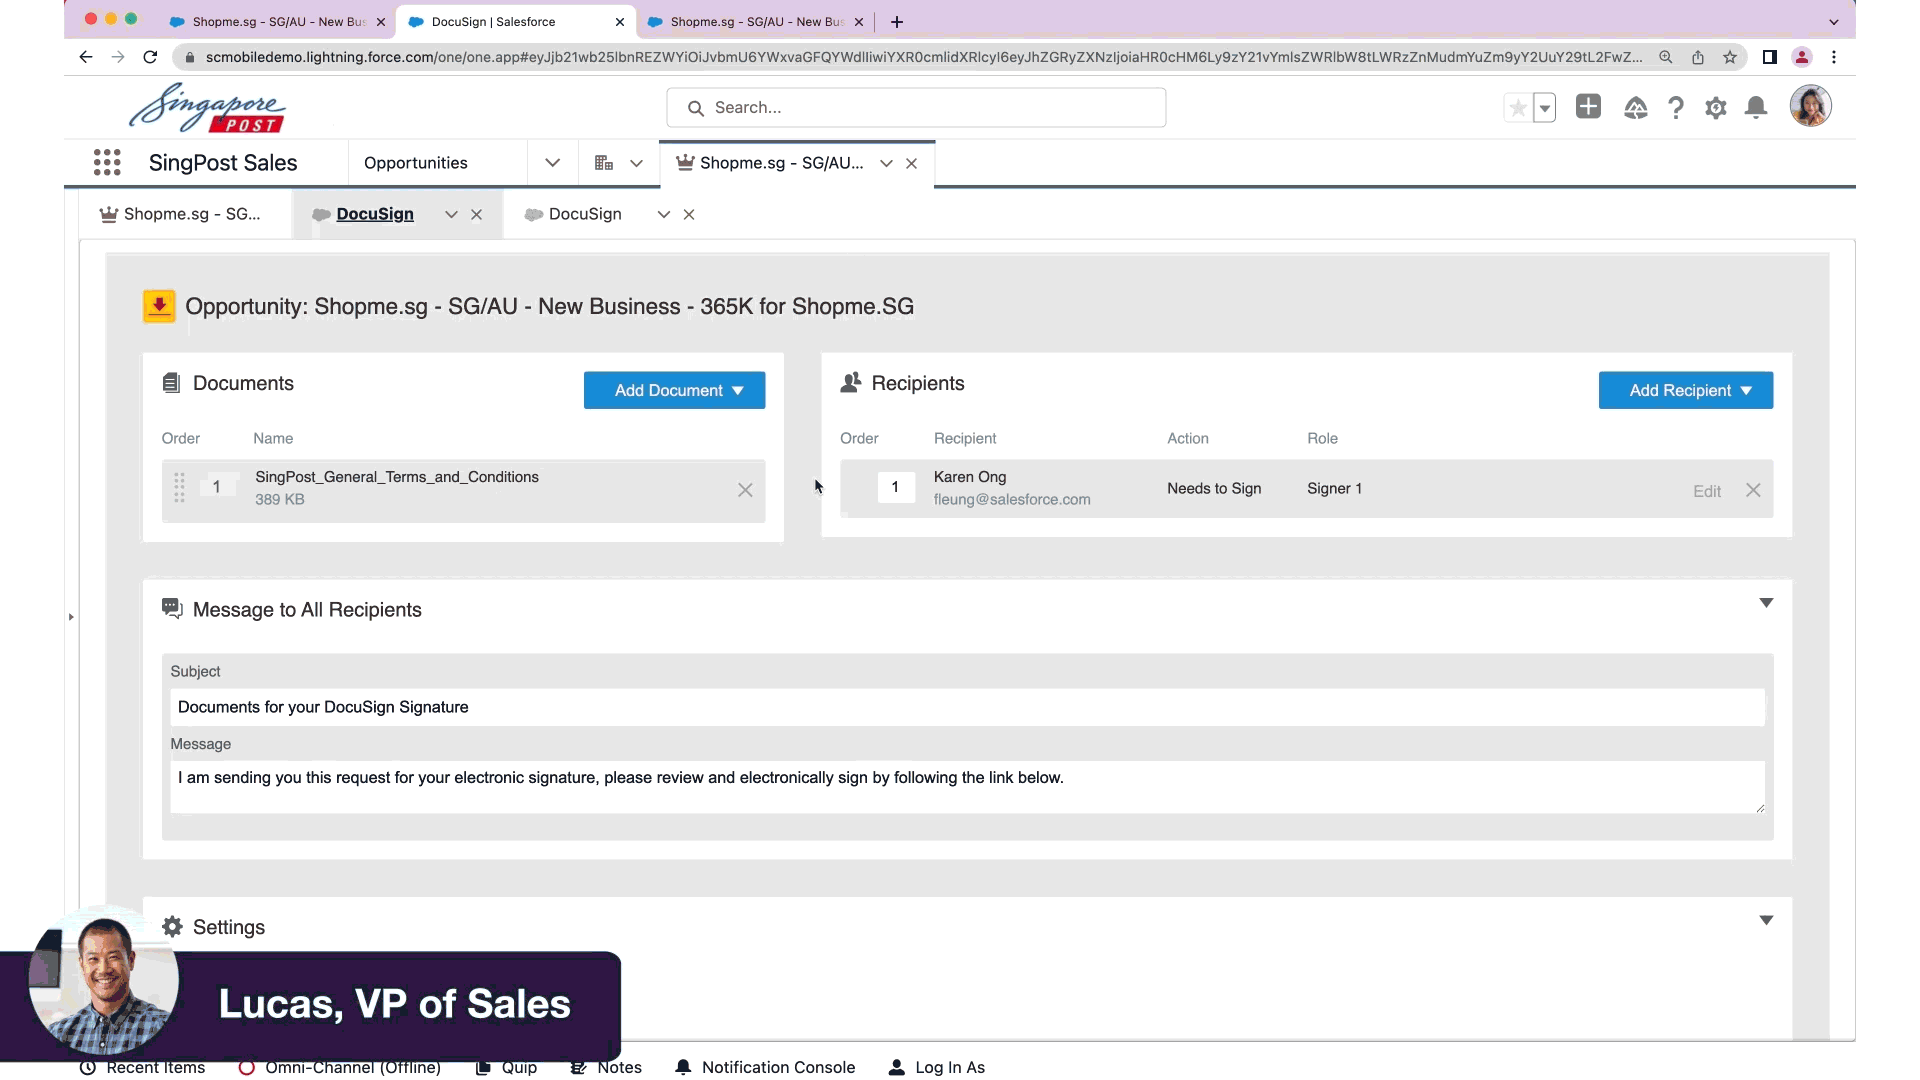1920x1080 pixels.
Task: Close the Shopme.sg workspace tab
Action: [911, 163]
